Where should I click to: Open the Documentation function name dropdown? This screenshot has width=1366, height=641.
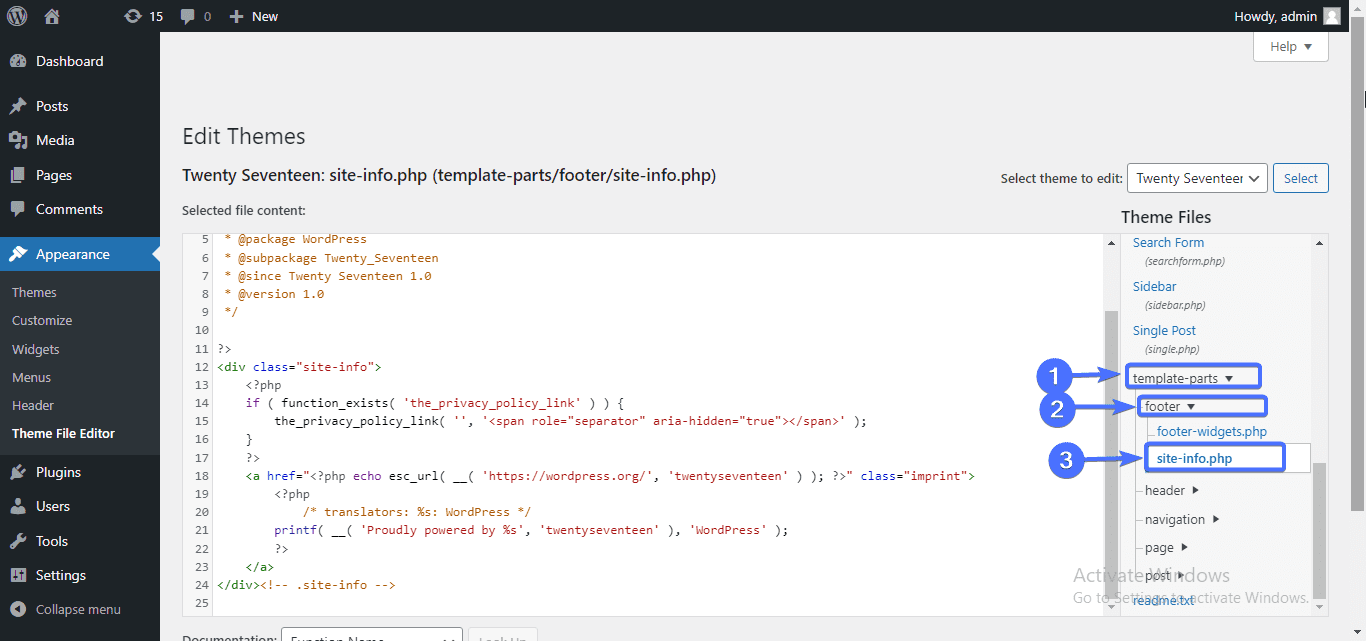point(372,636)
